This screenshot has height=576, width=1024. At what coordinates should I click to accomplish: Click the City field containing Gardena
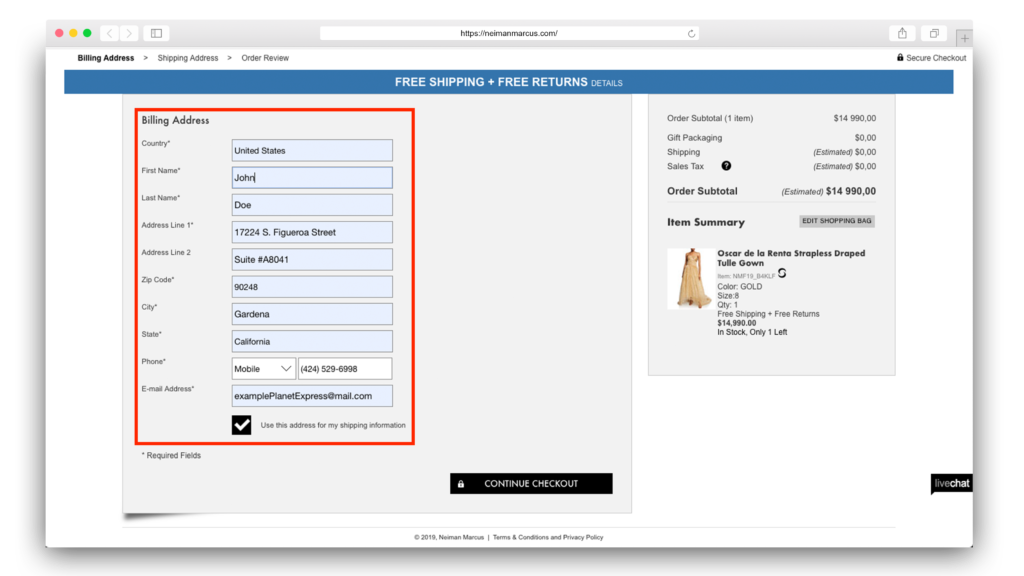312,314
